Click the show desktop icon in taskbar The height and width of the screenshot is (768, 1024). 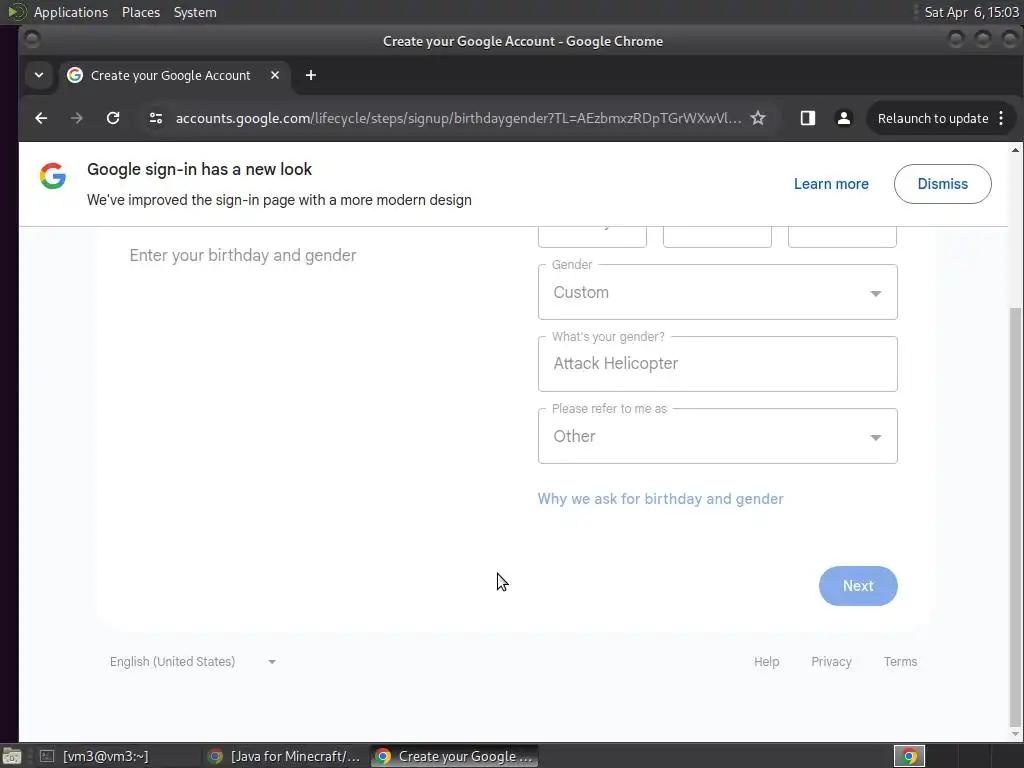click(12, 756)
